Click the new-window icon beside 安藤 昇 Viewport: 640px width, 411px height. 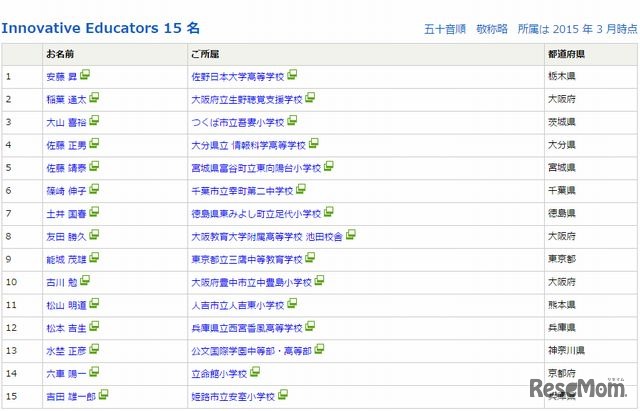85,75
